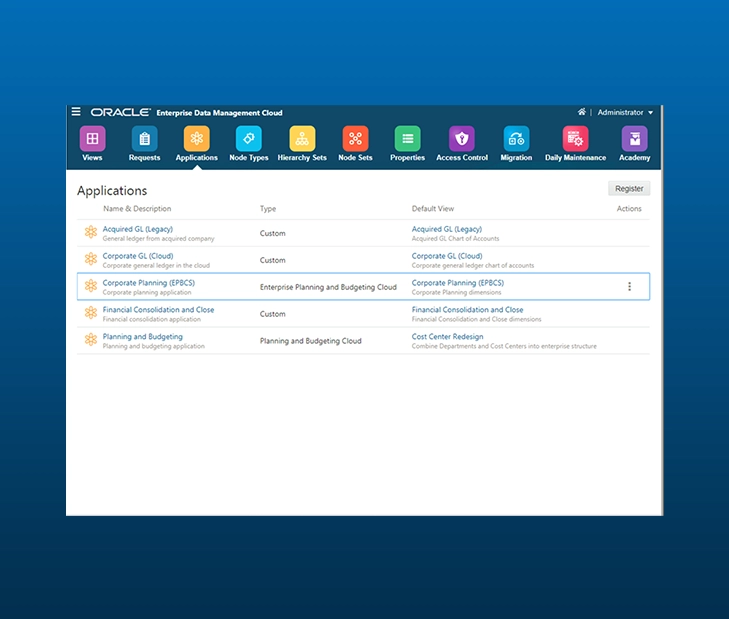Open the Academy icon
Image resolution: width=729 pixels, height=619 pixels.
[634, 139]
